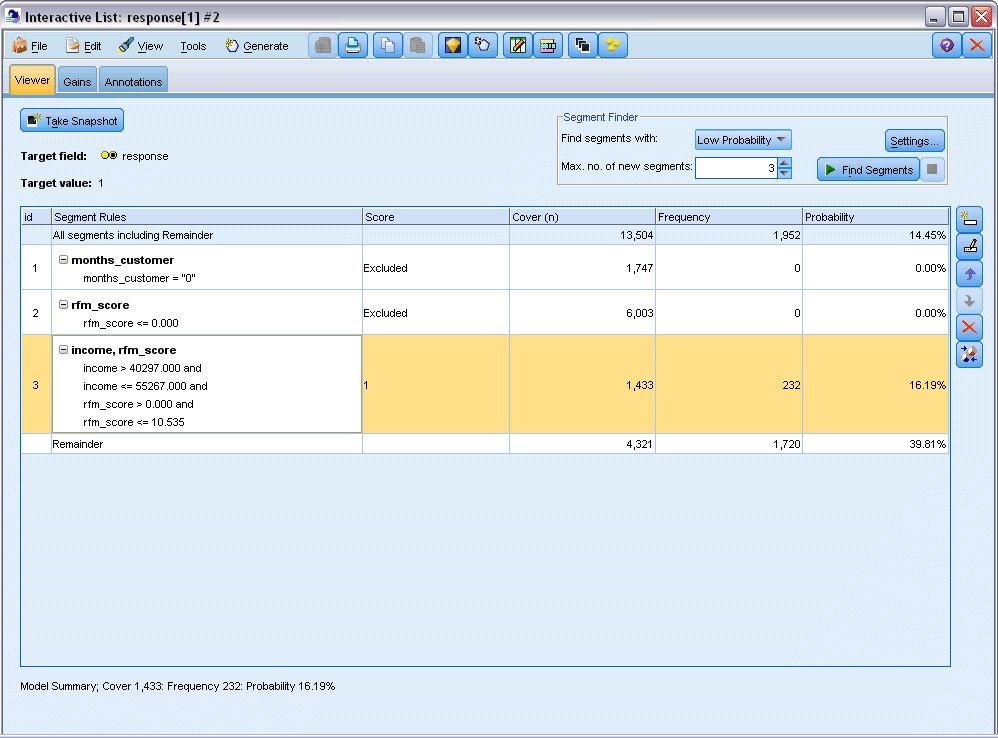This screenshot has width=998, height=738.
Task: Decrease max segments with the down stepper
Action: pos(785,174)
